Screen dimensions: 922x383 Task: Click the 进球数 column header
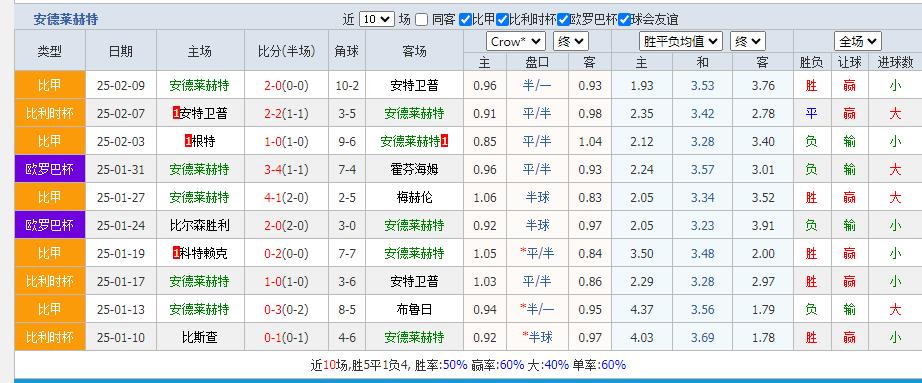tap(895, 62)
